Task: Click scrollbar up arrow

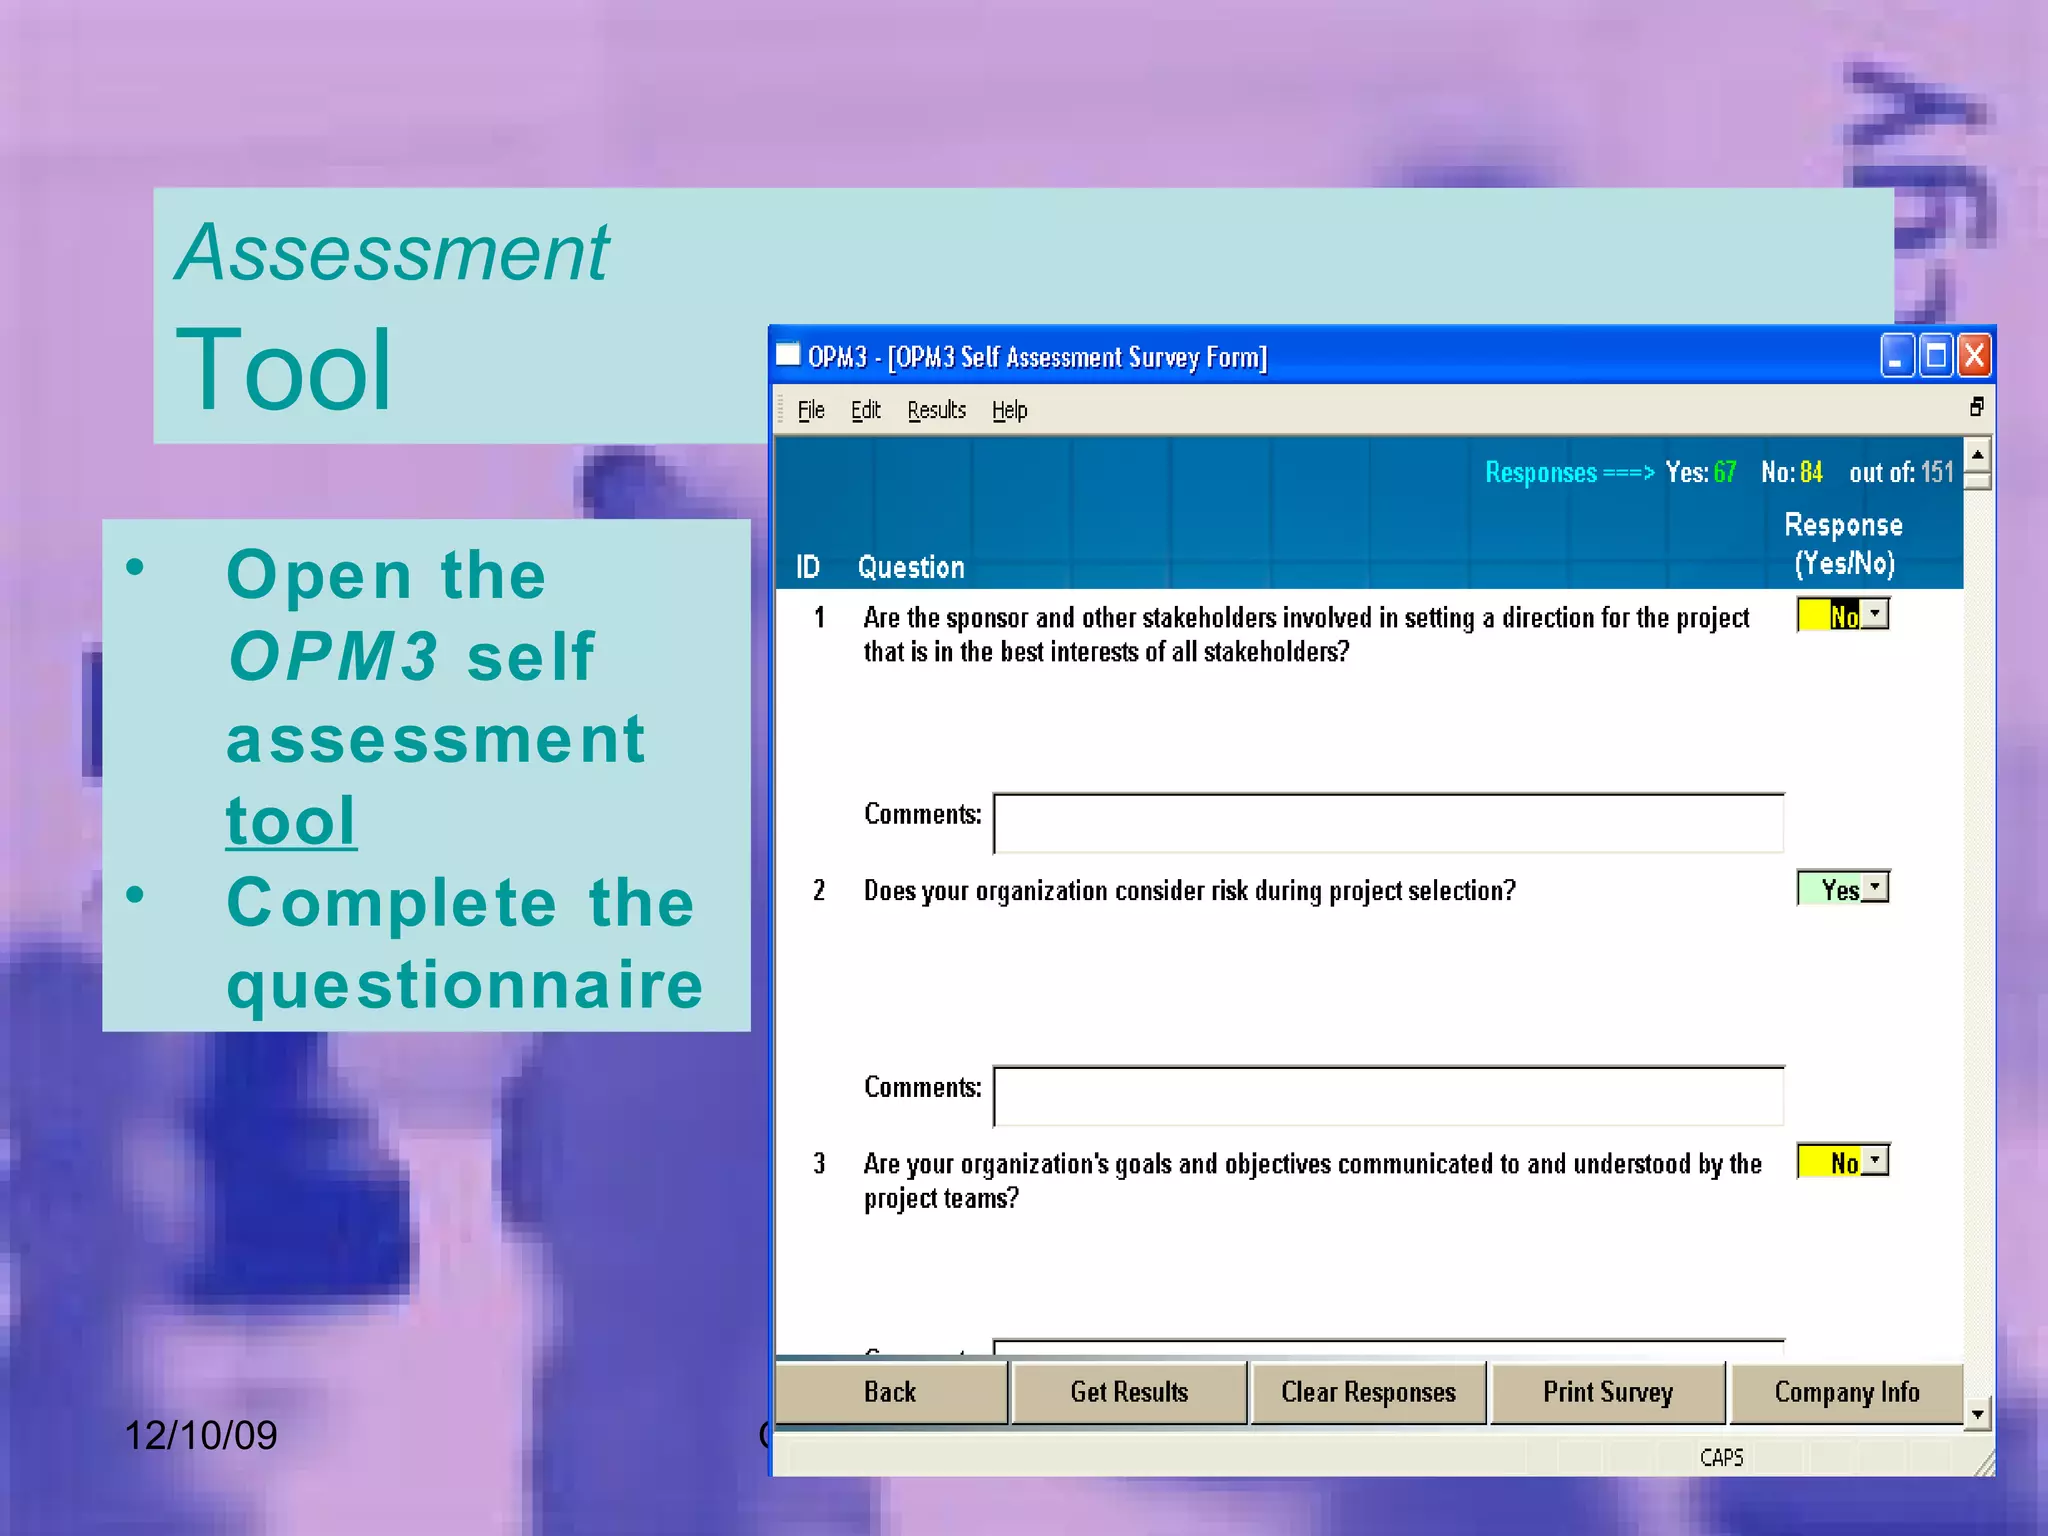Action: 1977,454
